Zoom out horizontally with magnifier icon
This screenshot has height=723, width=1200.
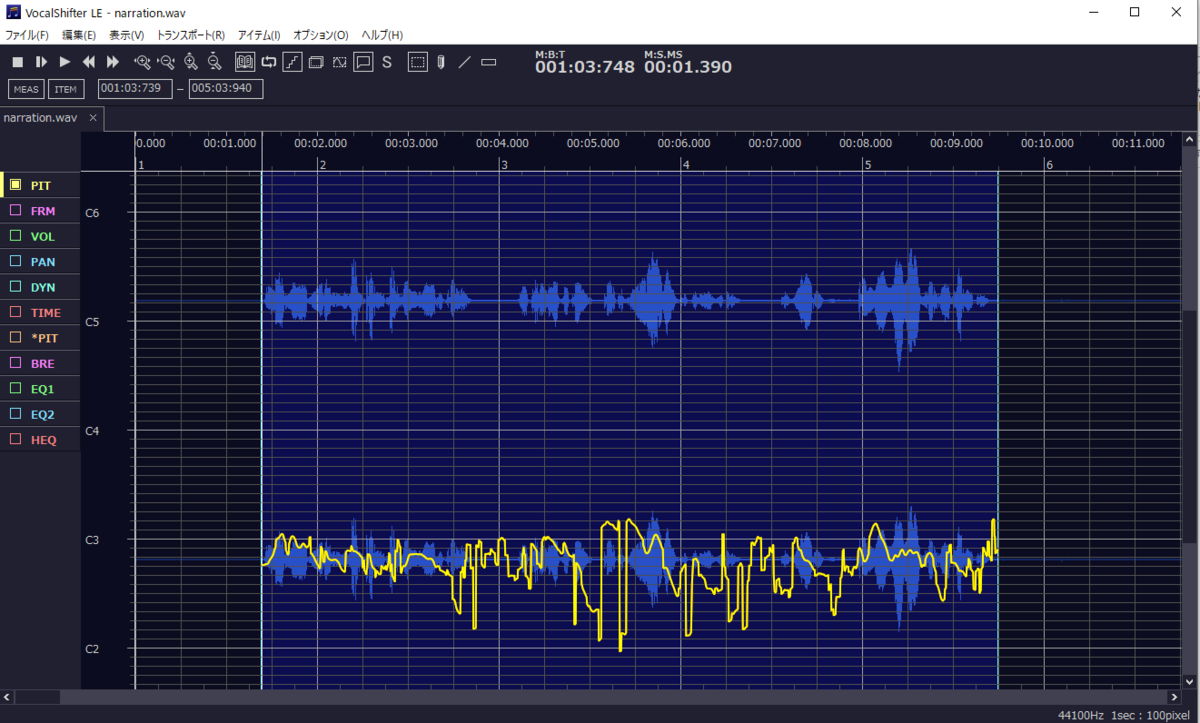coord(166,62)
